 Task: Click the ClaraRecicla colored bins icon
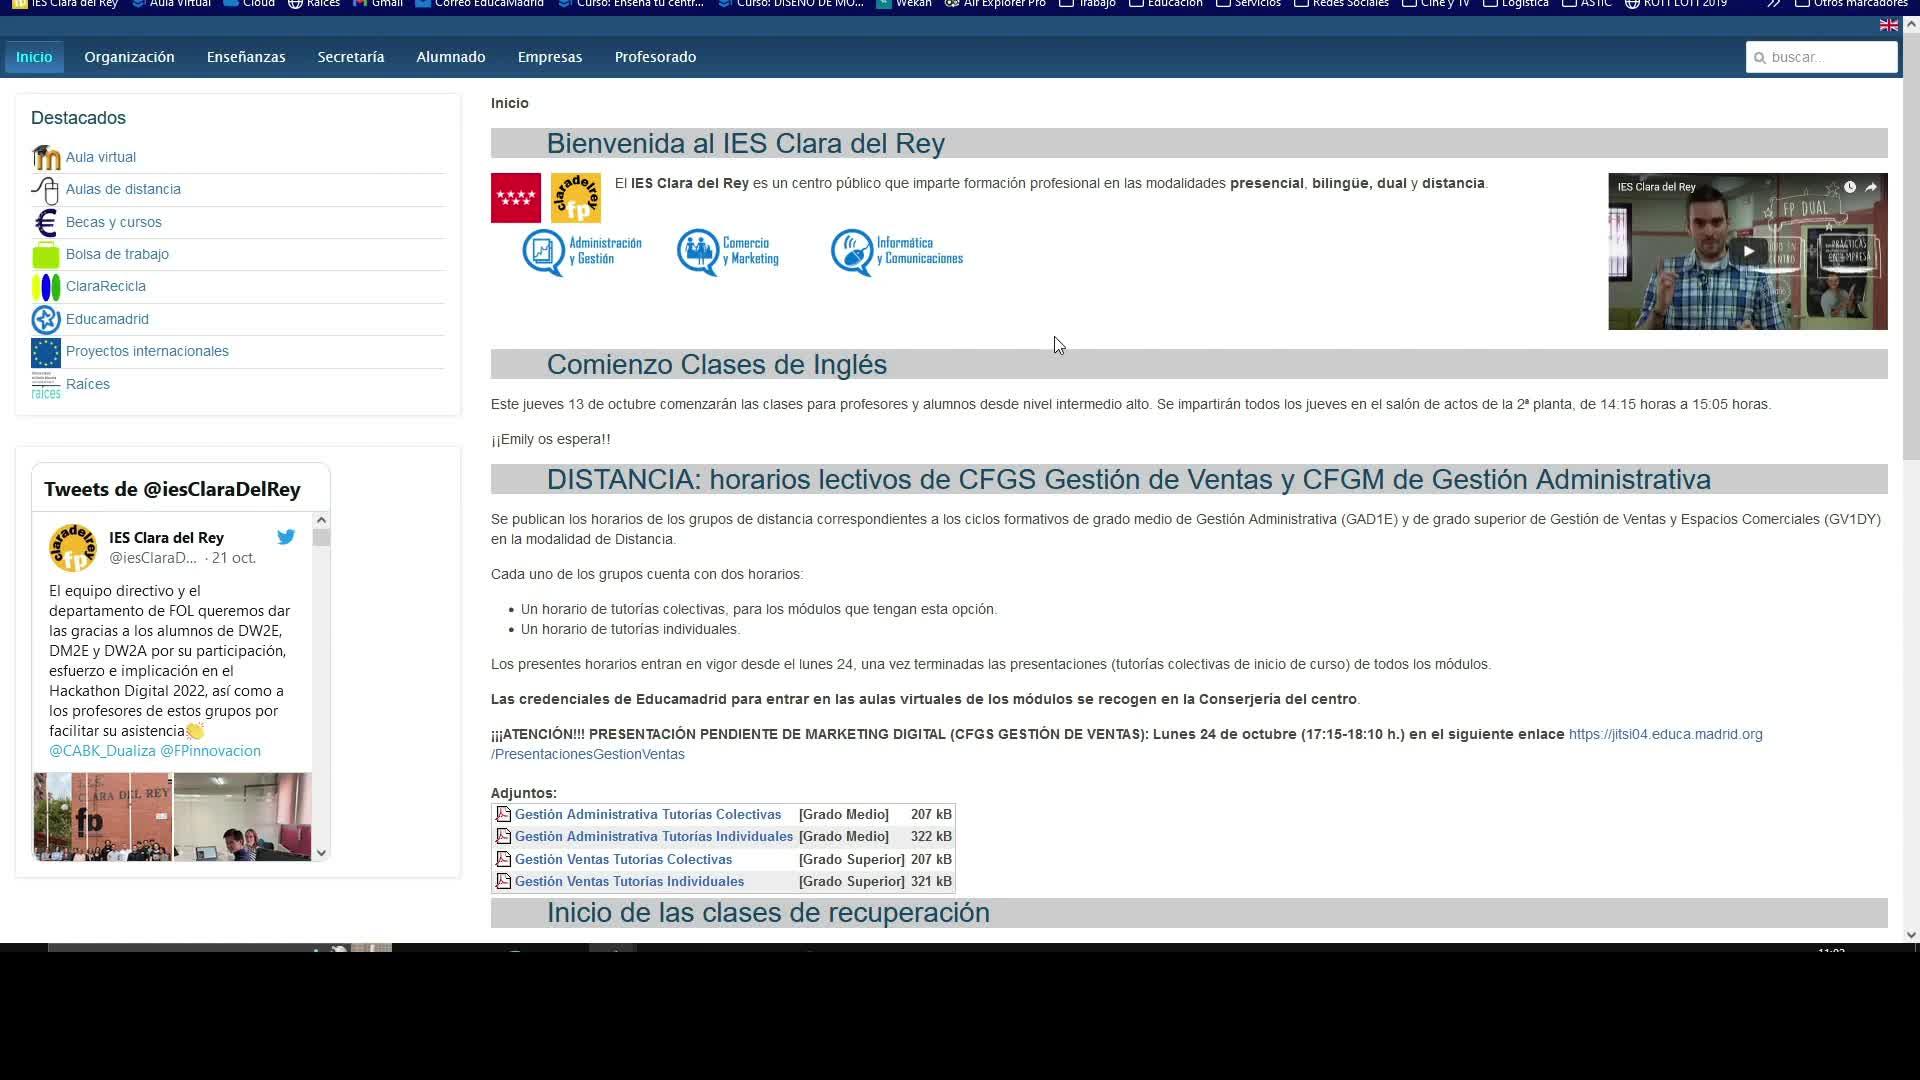[x=46, y=287]
